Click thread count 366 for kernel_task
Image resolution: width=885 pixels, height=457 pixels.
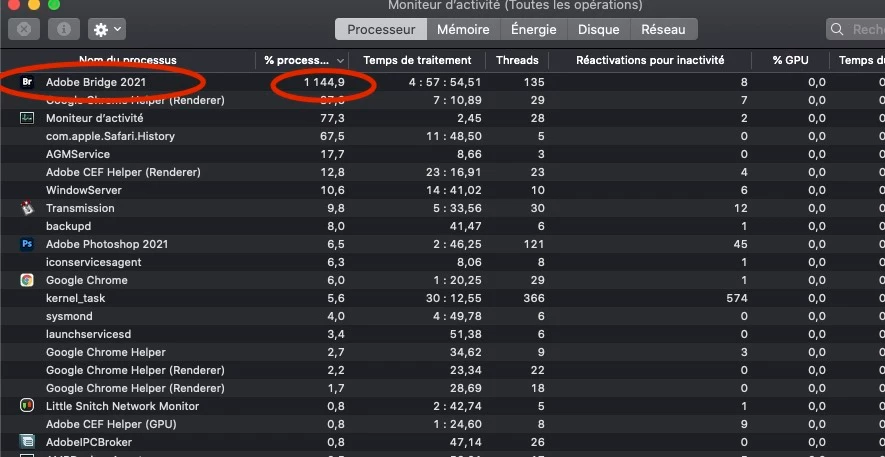coord(534,298)
